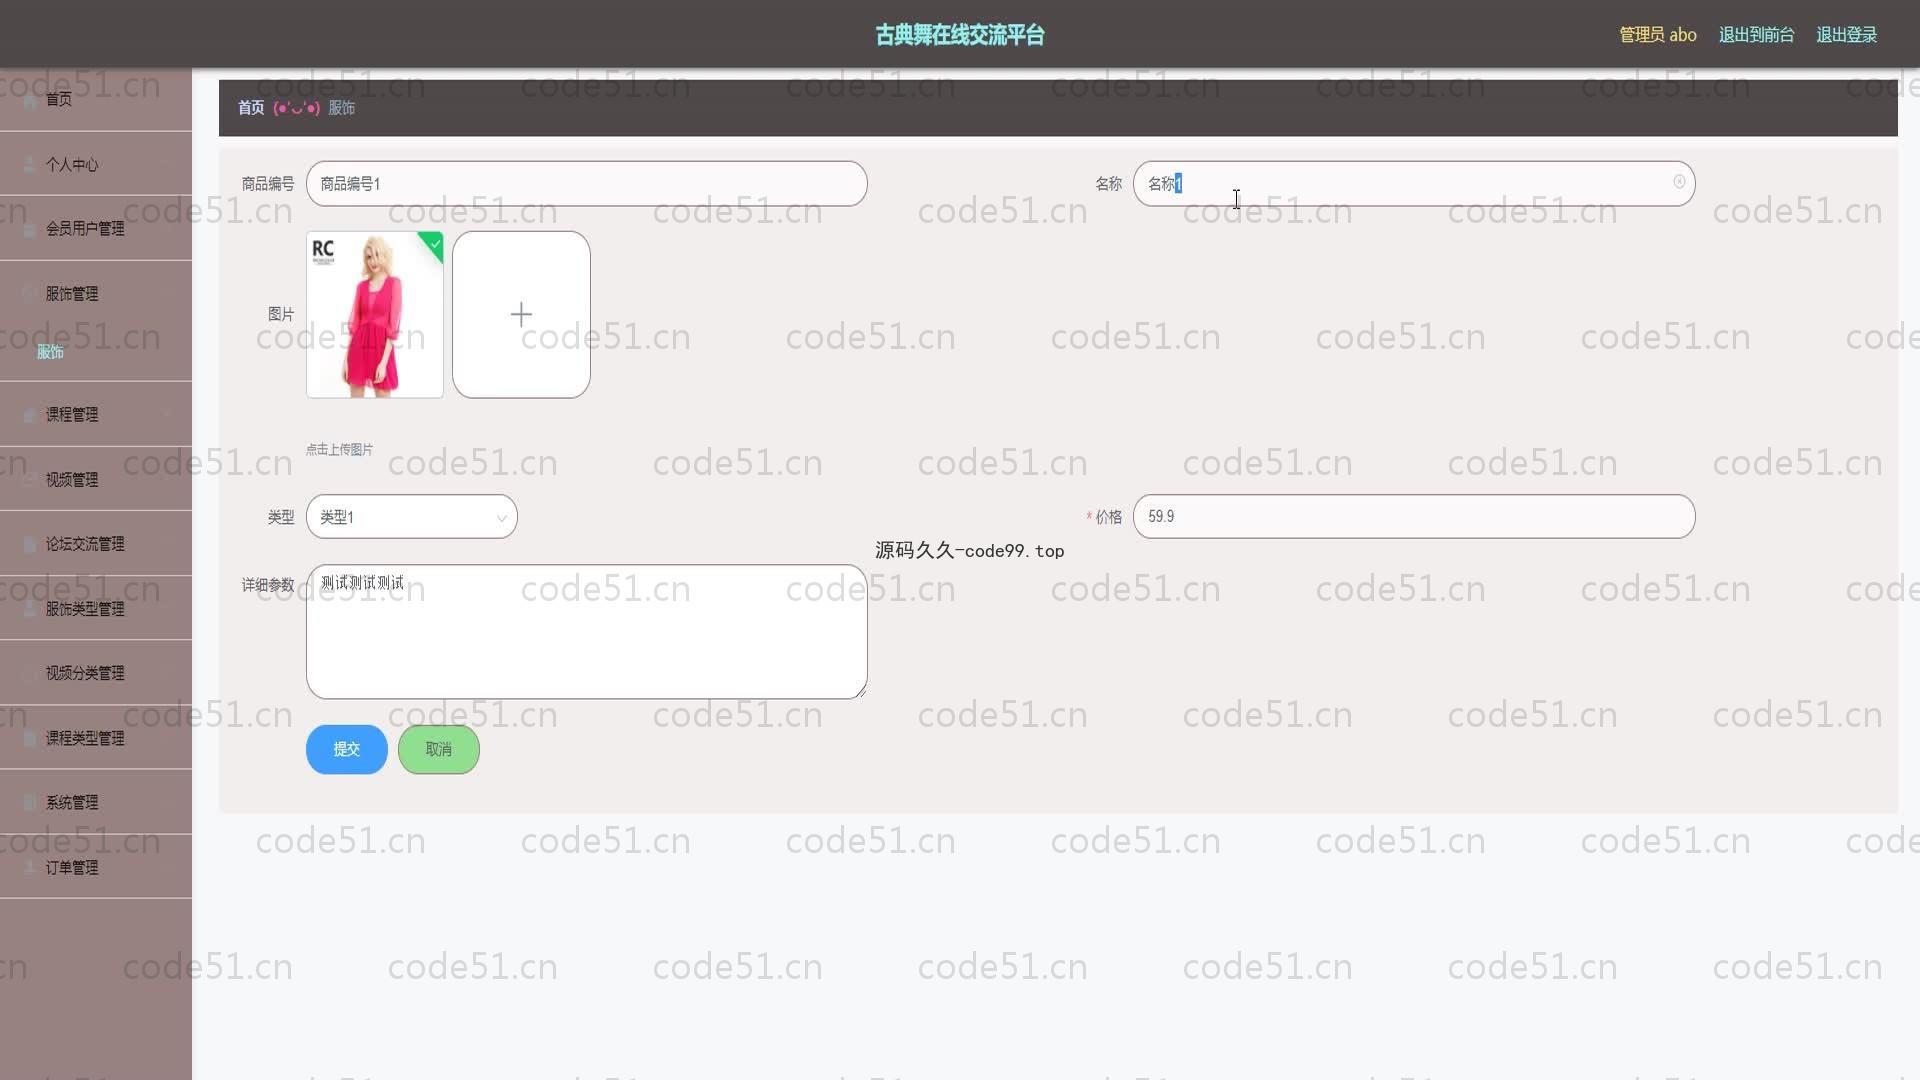Screen dimensions: 1920x1080
Task: Focus the 价格 field containing 59.9
Action: click(1413, 517)
